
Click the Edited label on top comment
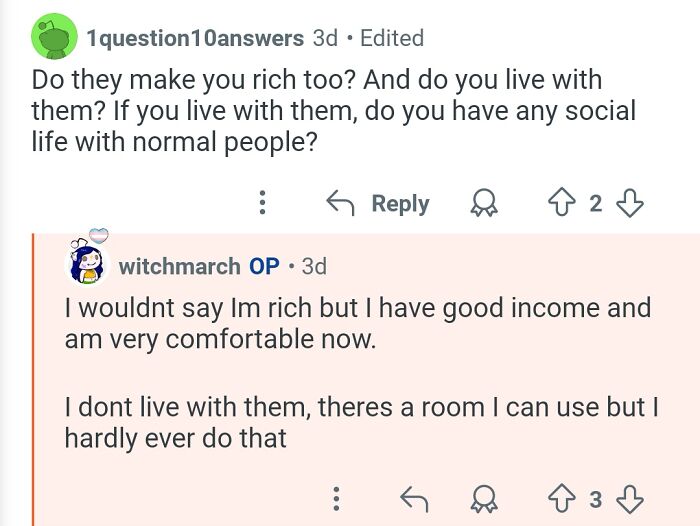click(392, 38)
